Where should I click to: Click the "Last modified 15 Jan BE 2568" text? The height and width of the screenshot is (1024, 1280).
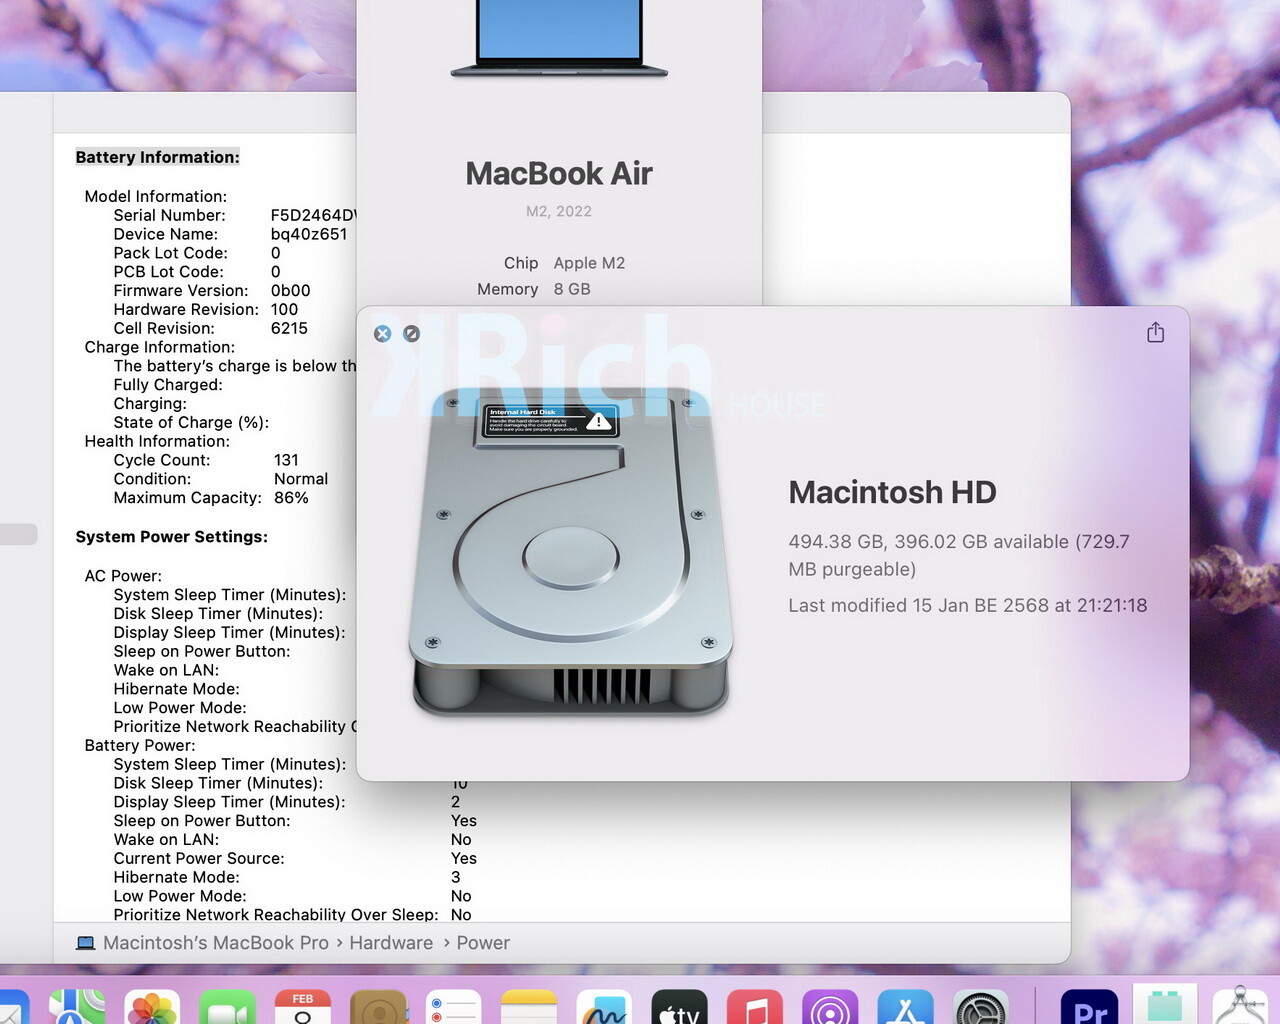coord(918,605)
